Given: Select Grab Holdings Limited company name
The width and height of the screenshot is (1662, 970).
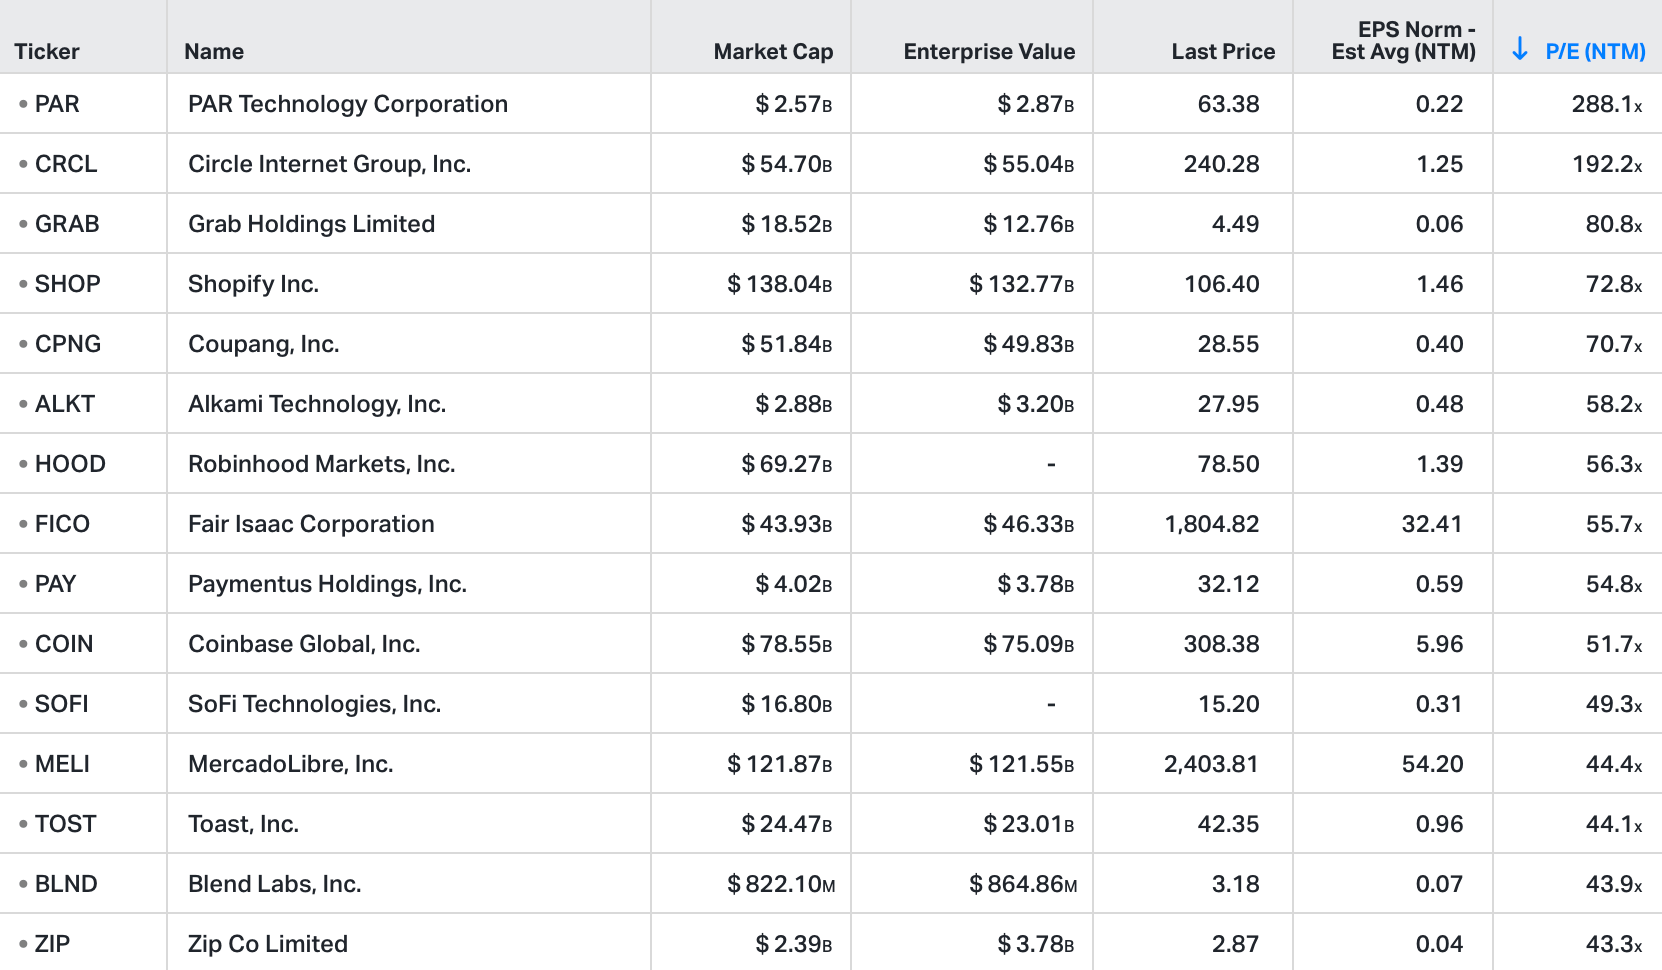Looking at the screenshot, I should (311, 224).
